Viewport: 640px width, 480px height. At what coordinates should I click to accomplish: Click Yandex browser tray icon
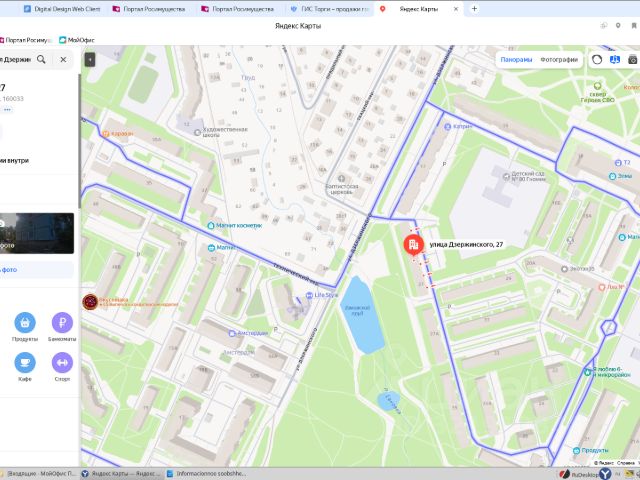(x=605, y=474)
